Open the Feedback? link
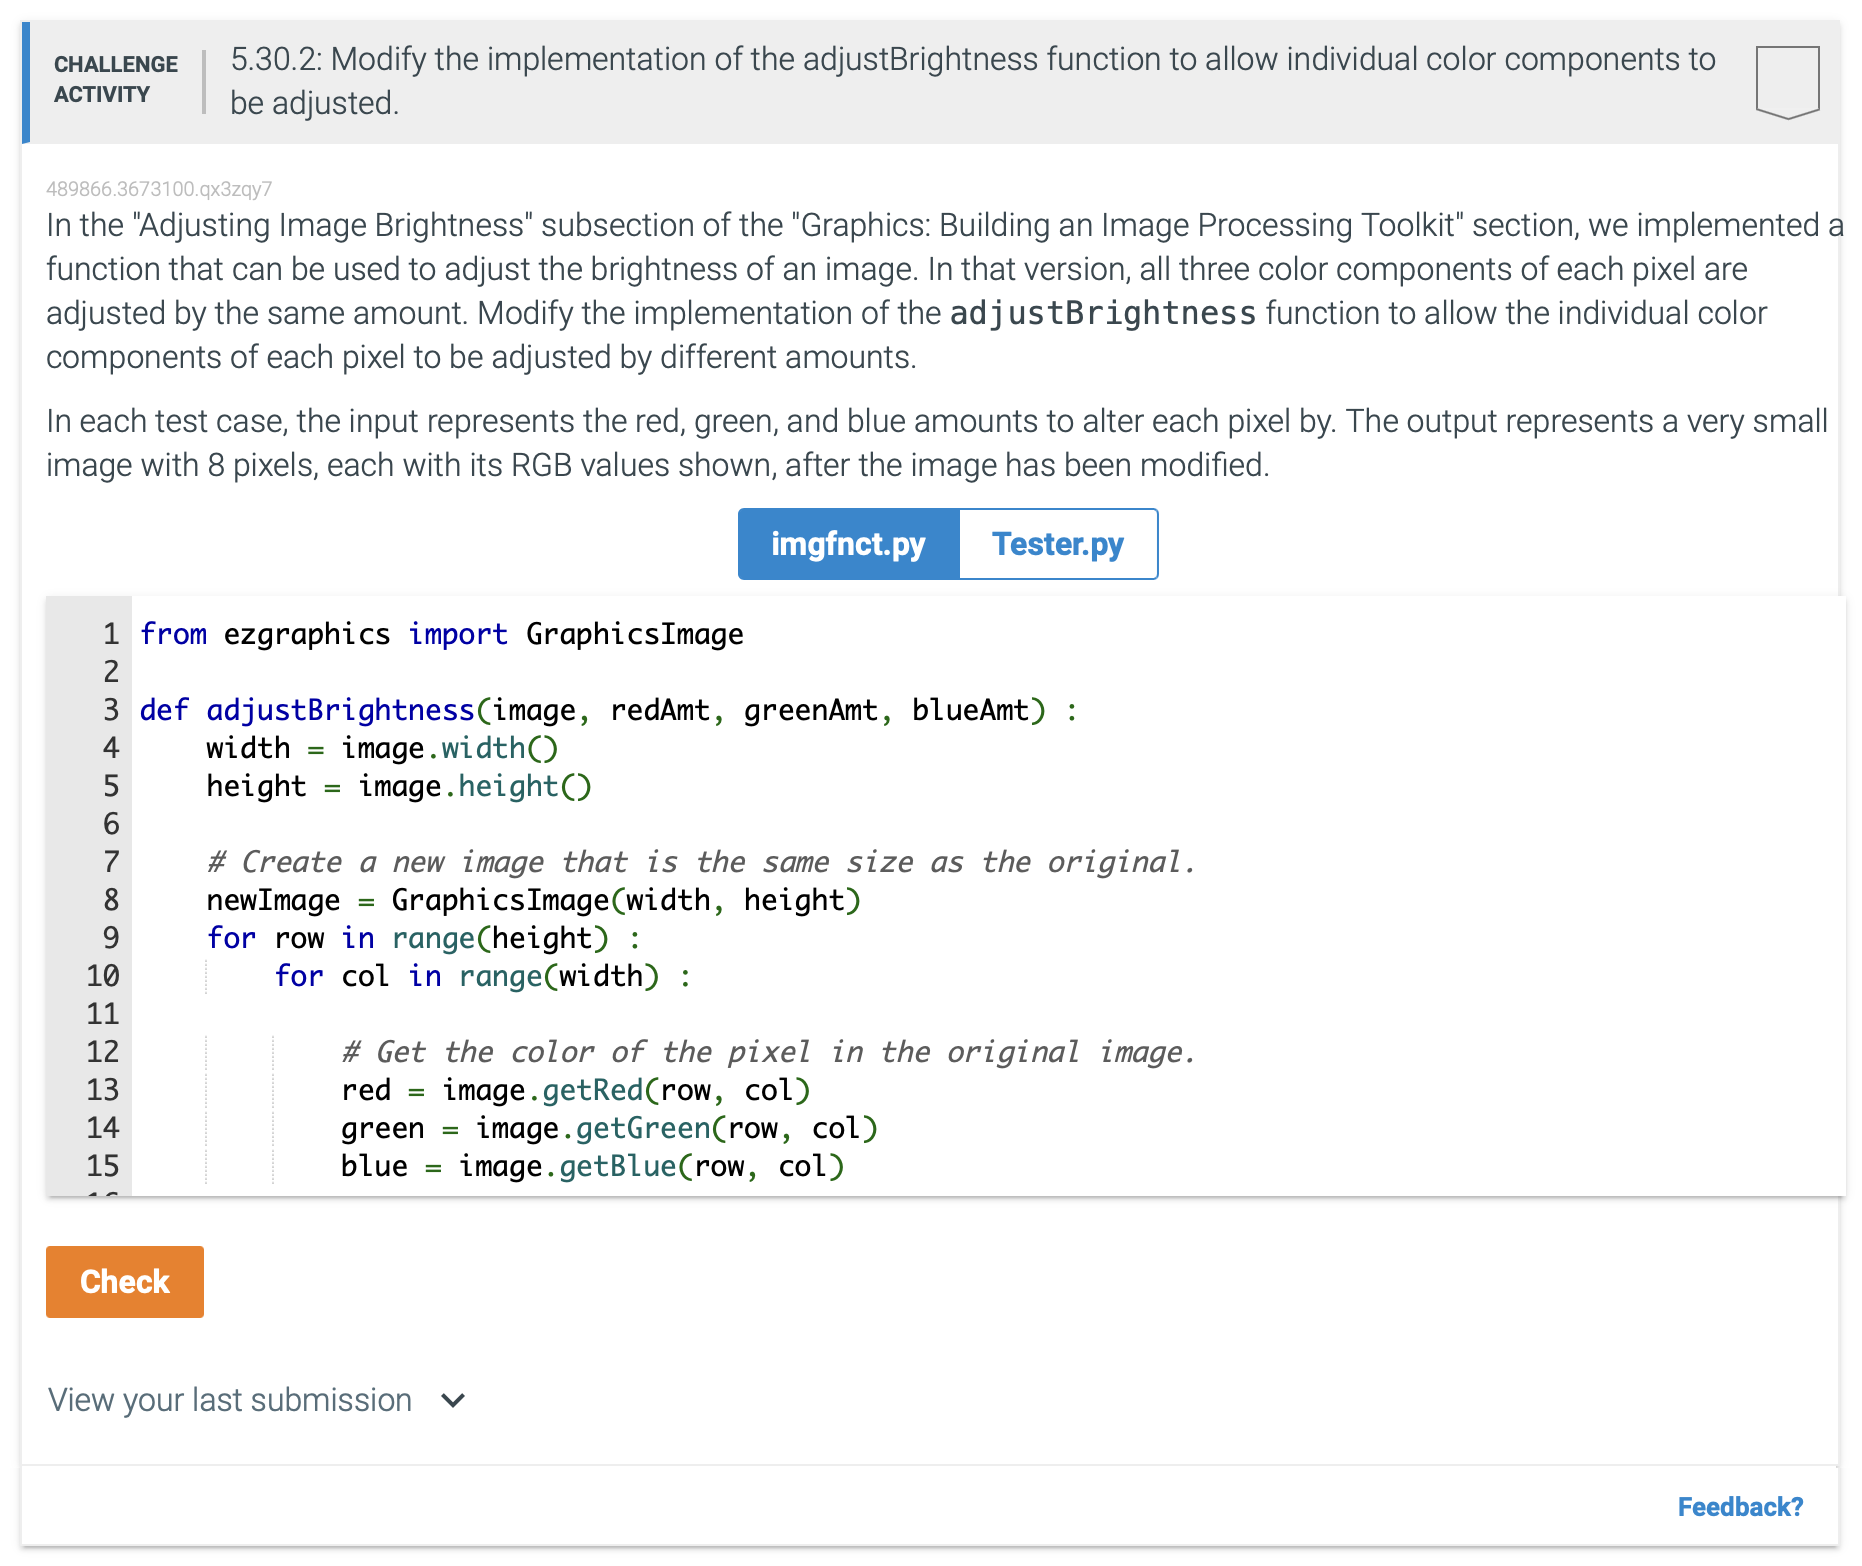The width and height of the screenshot is (1862, 1566). coord(1740,1507)
